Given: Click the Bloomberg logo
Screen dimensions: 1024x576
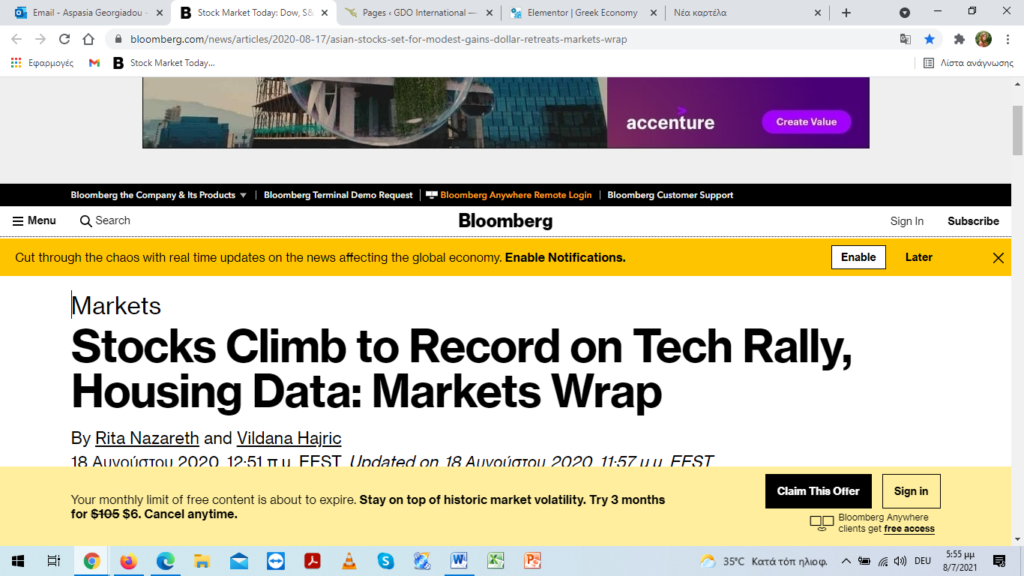Looking at the screenshot, I should [x=505, y=221].
